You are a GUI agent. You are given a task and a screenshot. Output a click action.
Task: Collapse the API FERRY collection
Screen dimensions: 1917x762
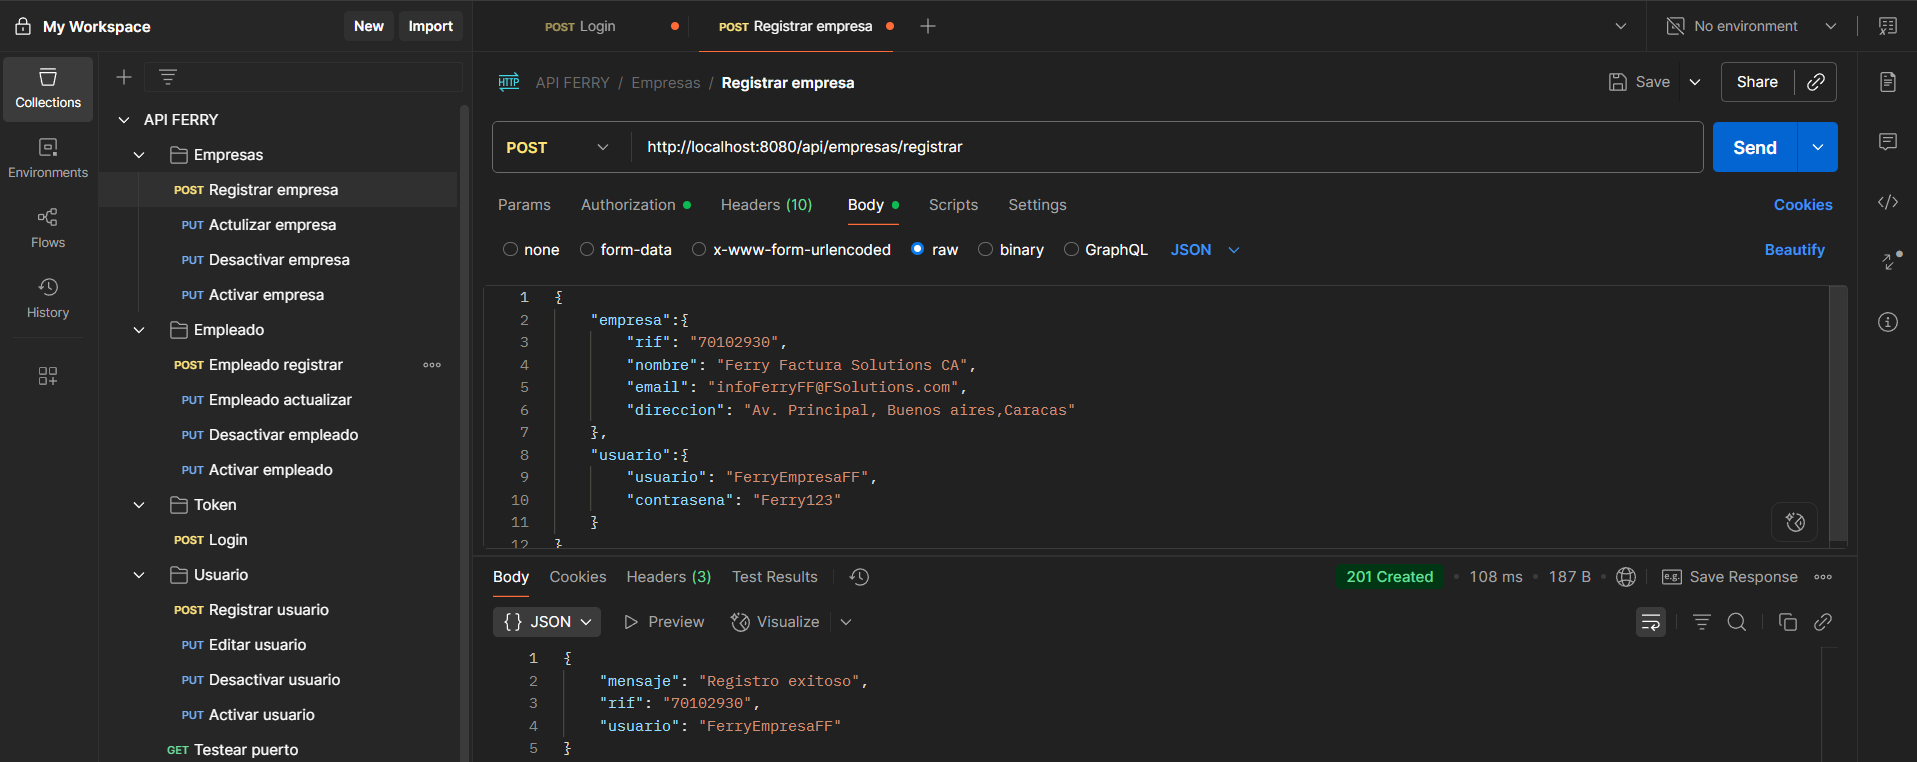click(124, 120)
